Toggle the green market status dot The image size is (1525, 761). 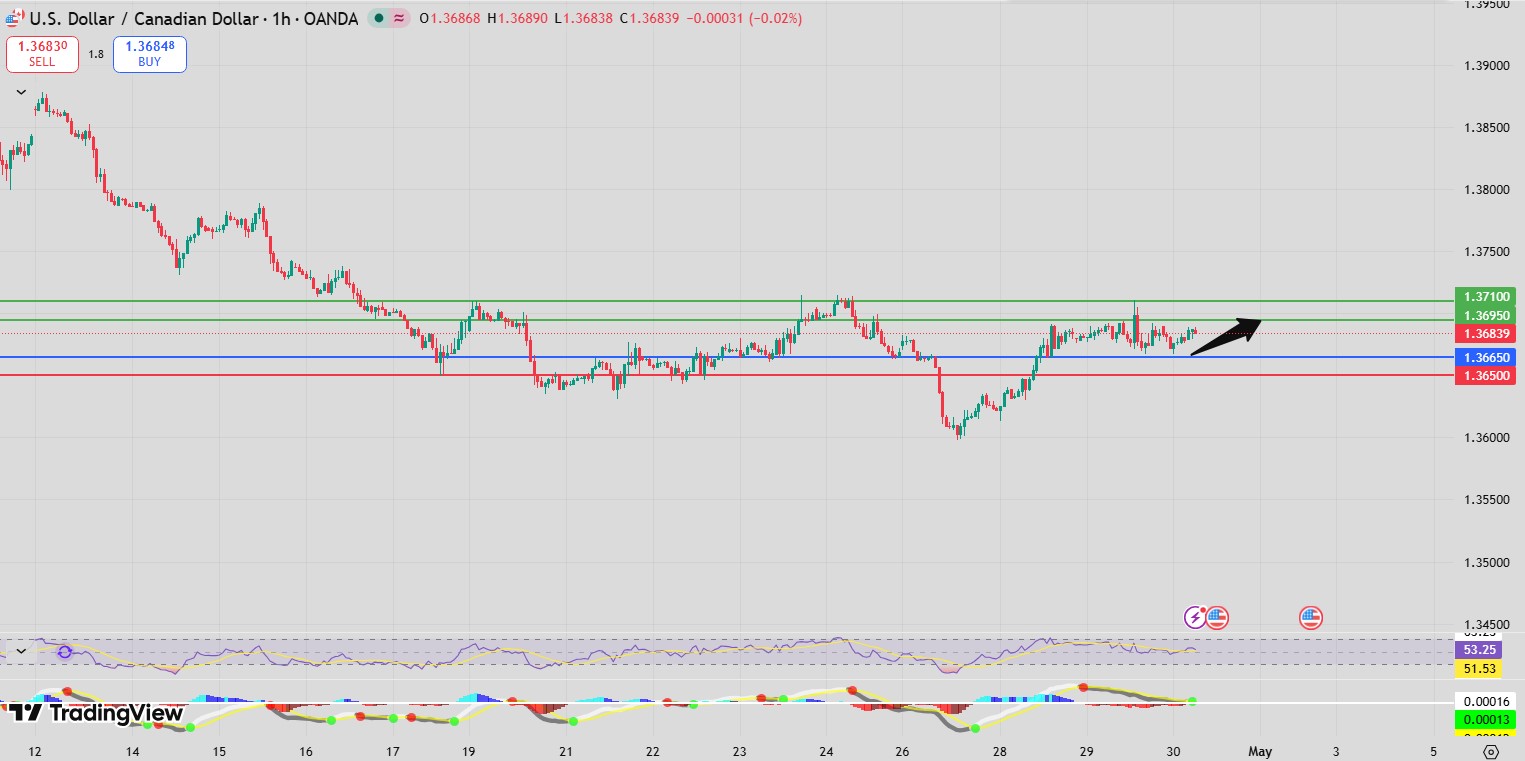click(380, 18)
